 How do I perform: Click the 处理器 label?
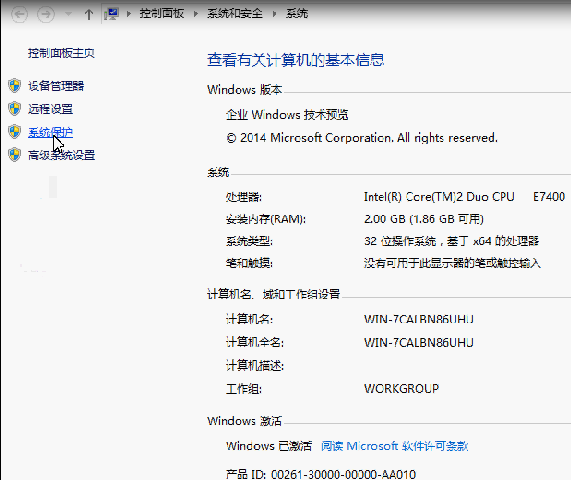tap(244, 197)
